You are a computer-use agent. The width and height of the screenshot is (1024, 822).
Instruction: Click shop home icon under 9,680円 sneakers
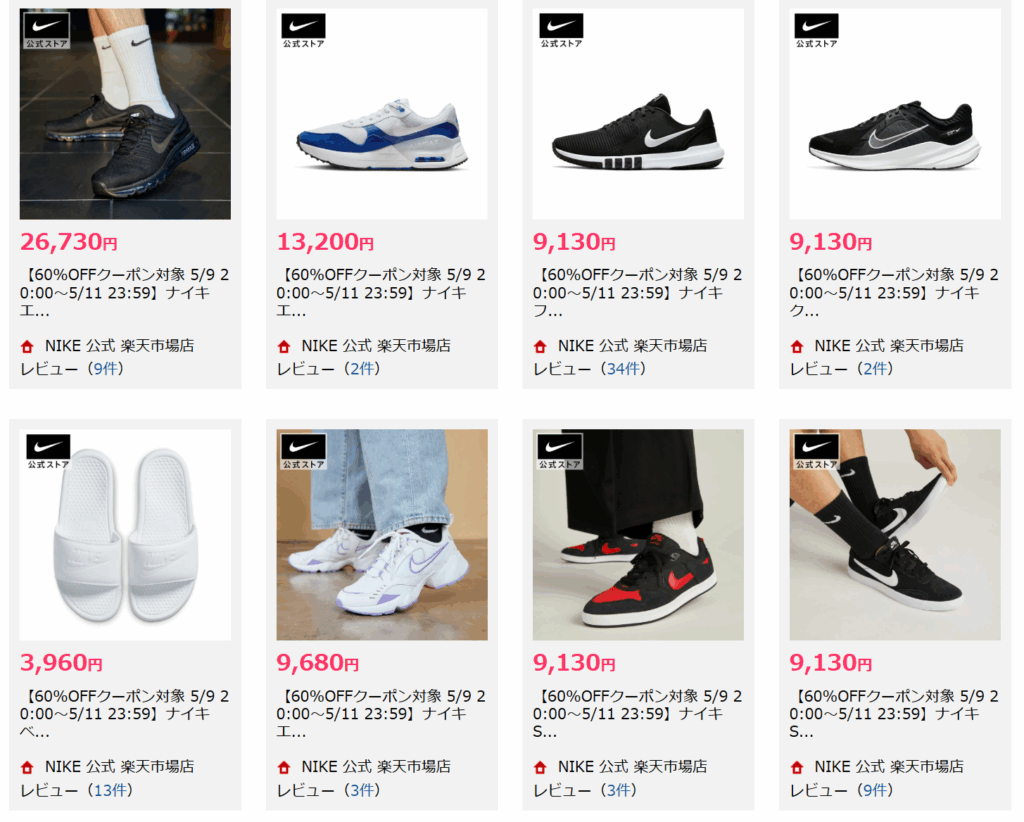(283, 767)
